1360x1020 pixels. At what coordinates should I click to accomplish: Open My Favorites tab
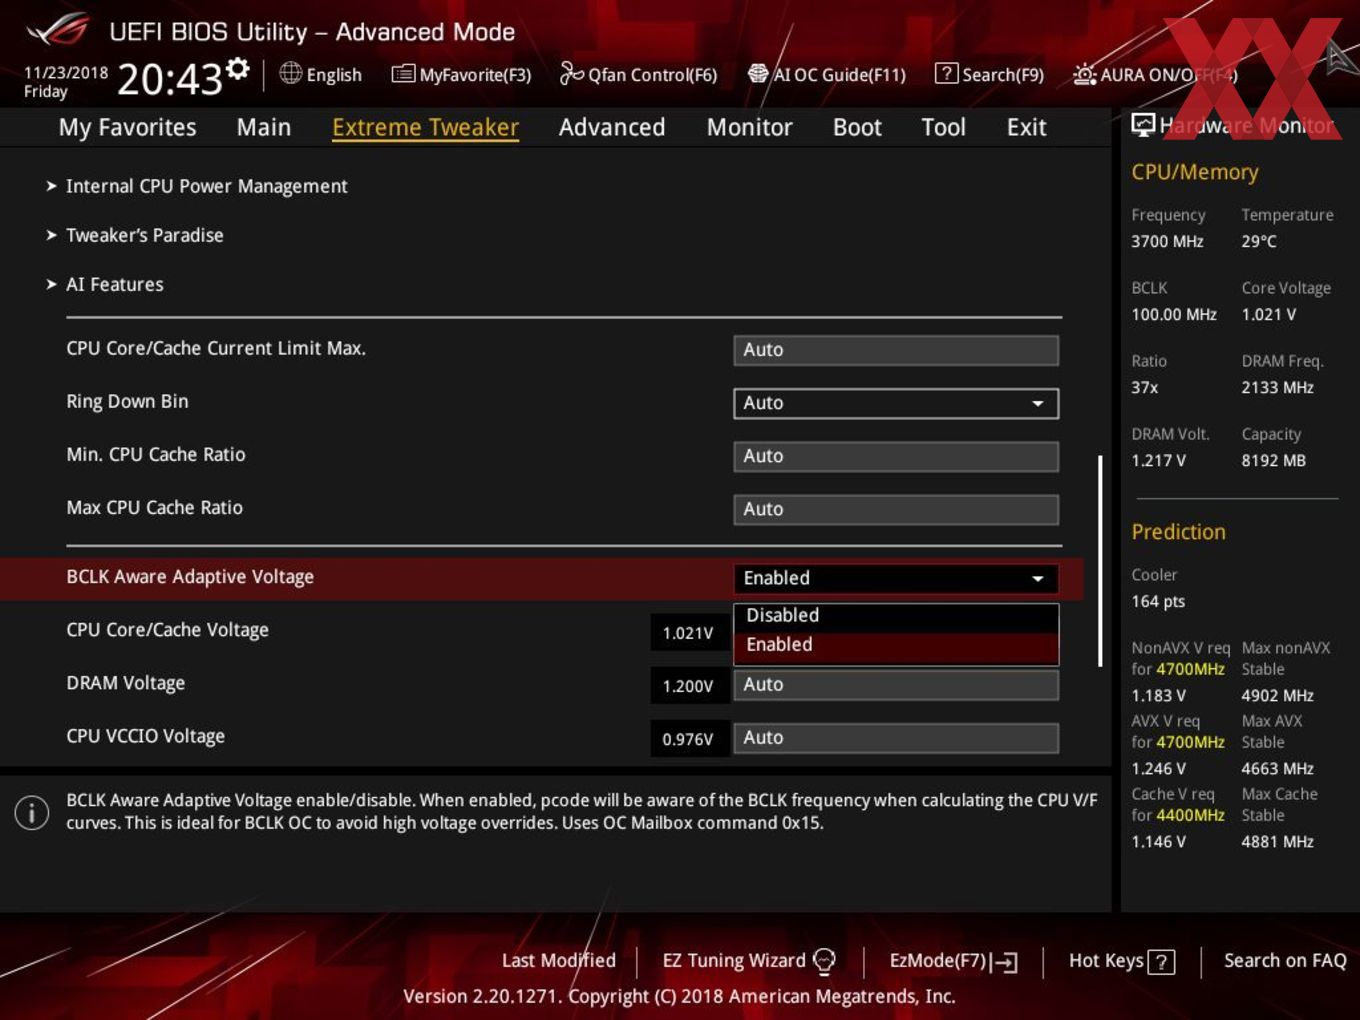127,127
